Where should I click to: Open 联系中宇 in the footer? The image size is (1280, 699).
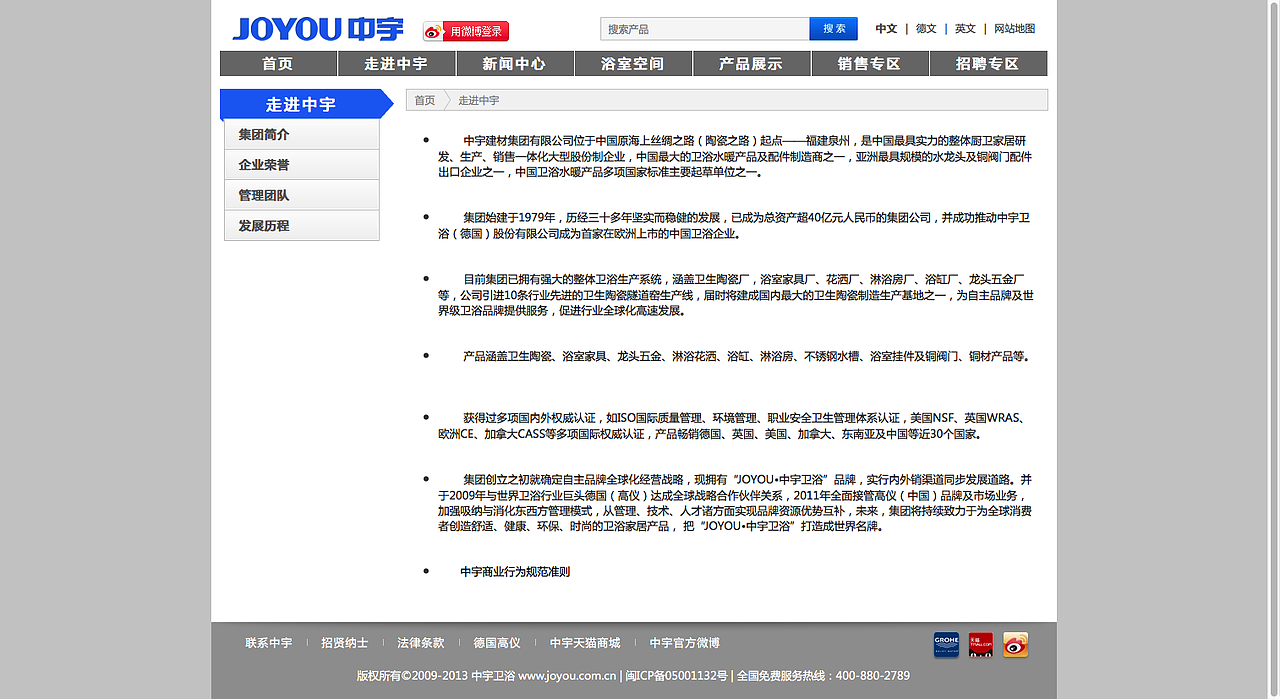tap(267, 643)
